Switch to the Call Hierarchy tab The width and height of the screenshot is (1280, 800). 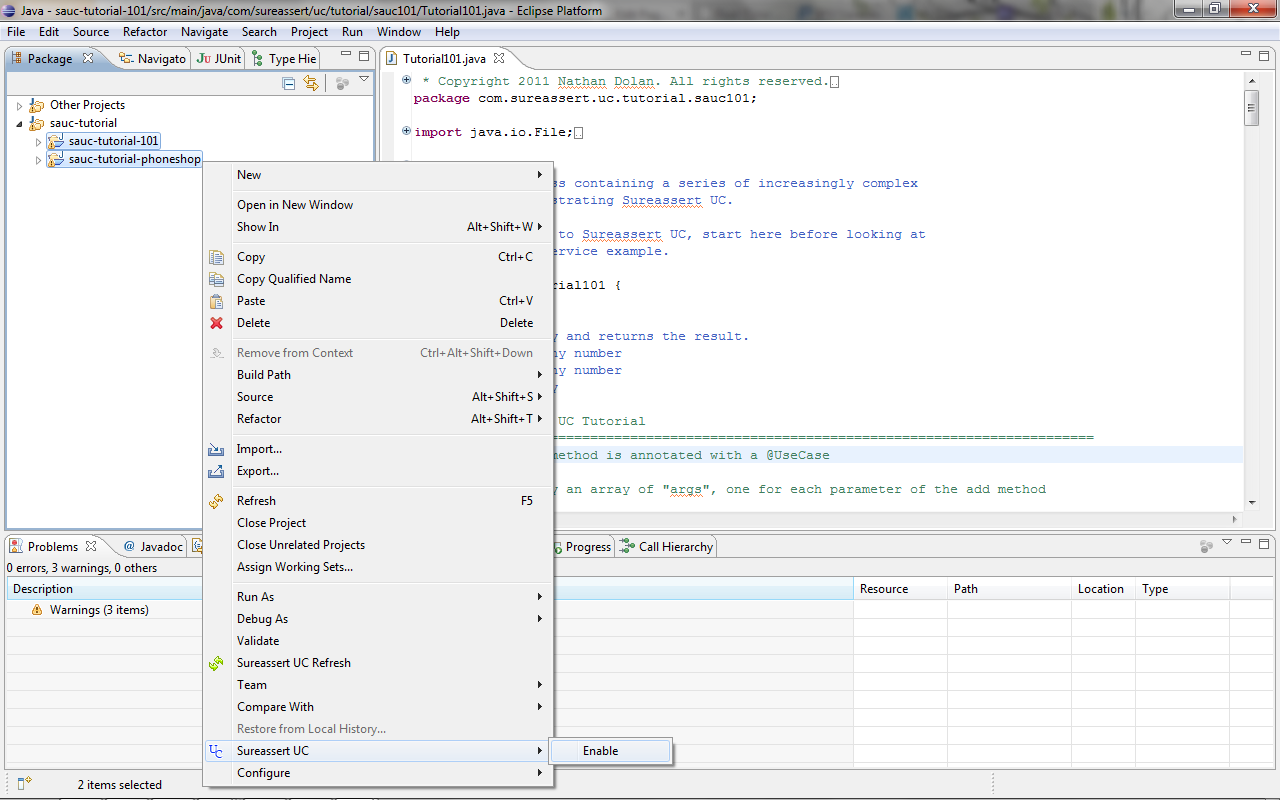point(667,547)
